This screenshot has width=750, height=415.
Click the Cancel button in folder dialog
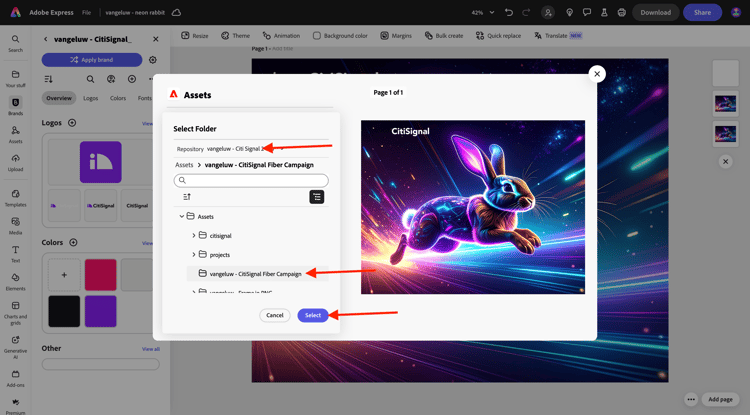click(275, 315)
